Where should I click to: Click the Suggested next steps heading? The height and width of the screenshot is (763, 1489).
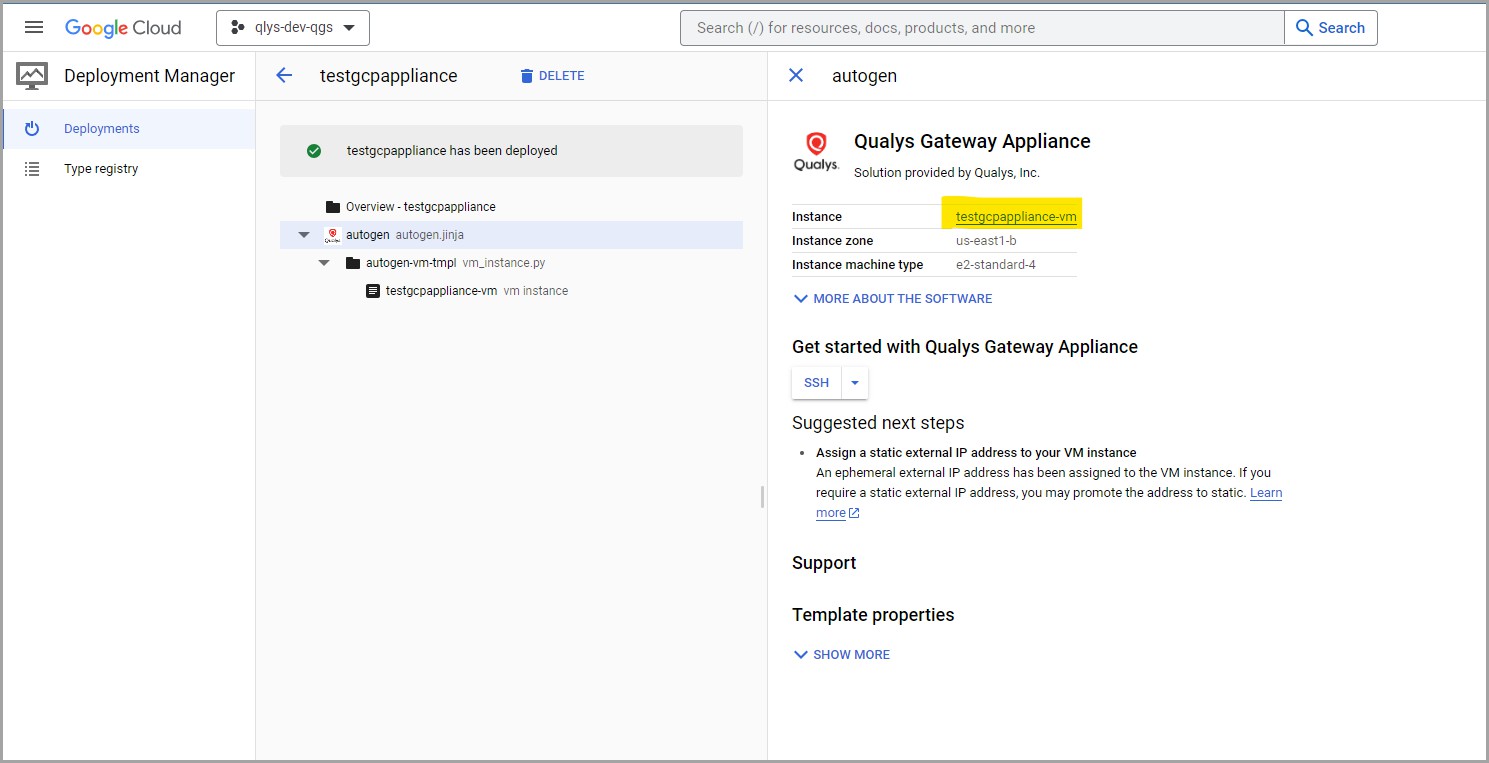[878, 423]
